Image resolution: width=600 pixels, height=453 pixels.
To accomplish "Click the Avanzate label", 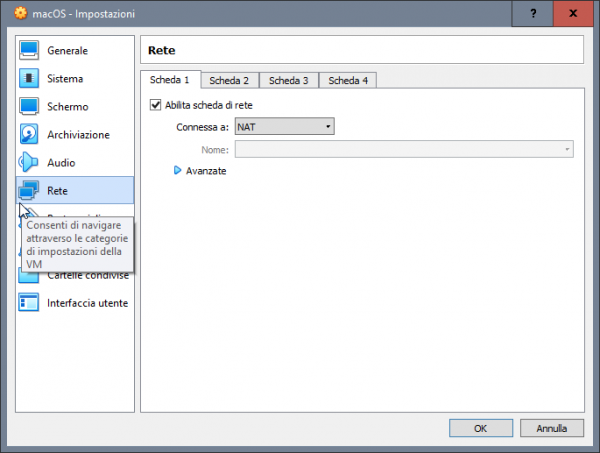I will 206,171.
